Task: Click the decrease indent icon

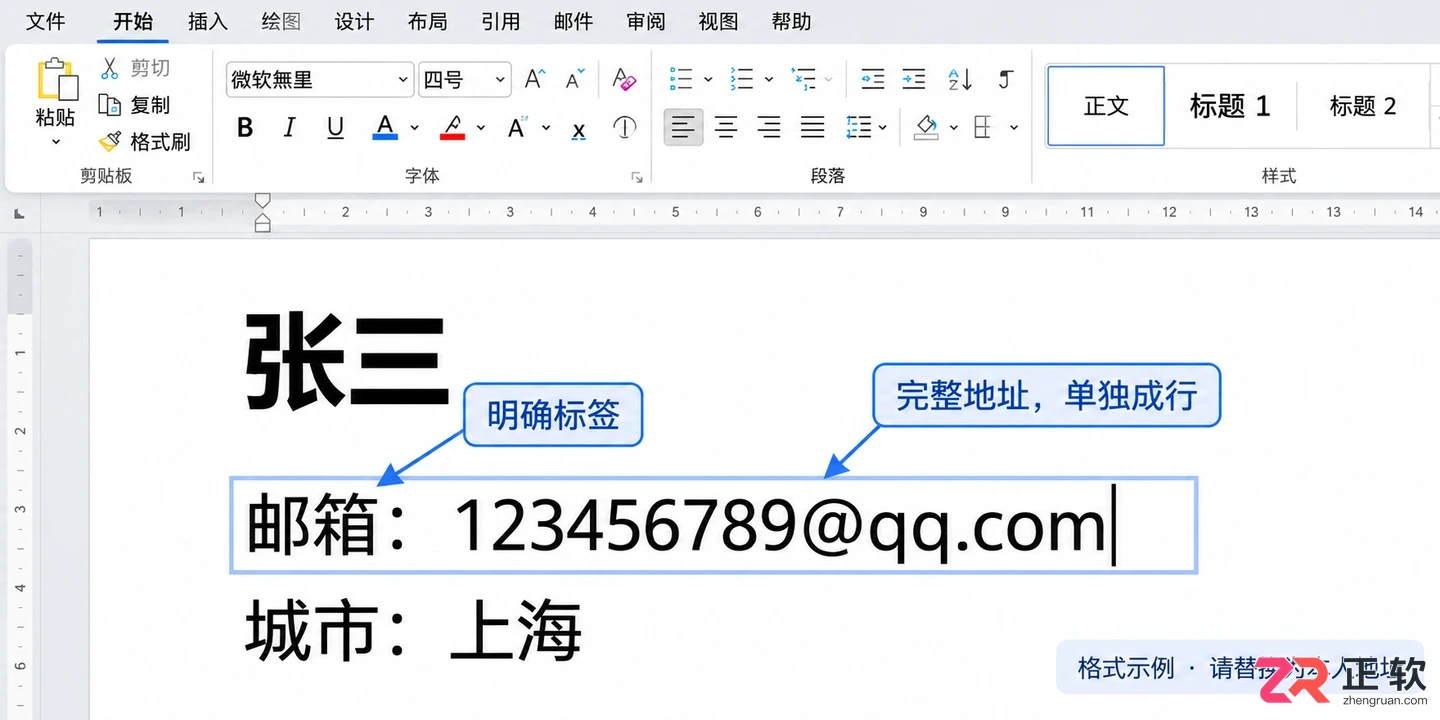Action: [873, 79]
